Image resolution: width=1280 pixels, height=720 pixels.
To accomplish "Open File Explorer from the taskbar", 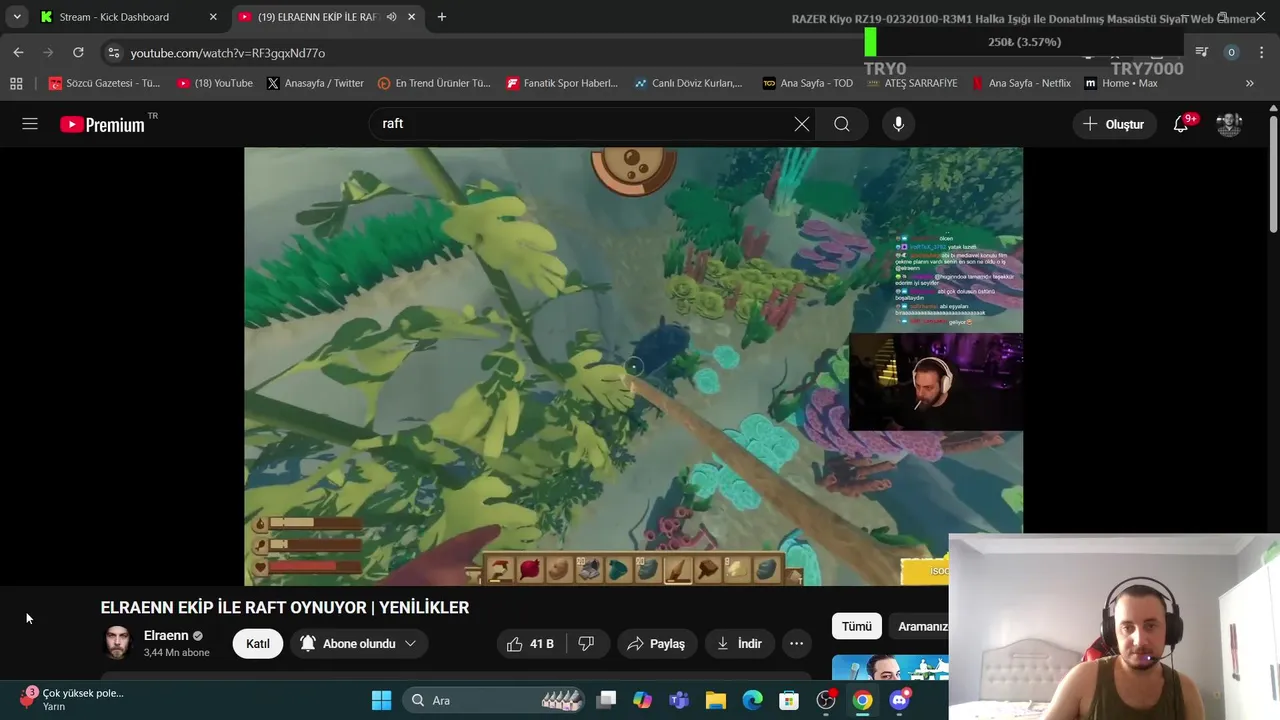I will tap(715, 700).
